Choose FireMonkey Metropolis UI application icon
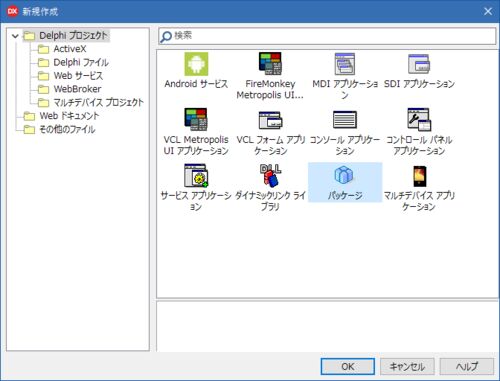This screenshot has width=500, height=381. click(x=270, y=64)
